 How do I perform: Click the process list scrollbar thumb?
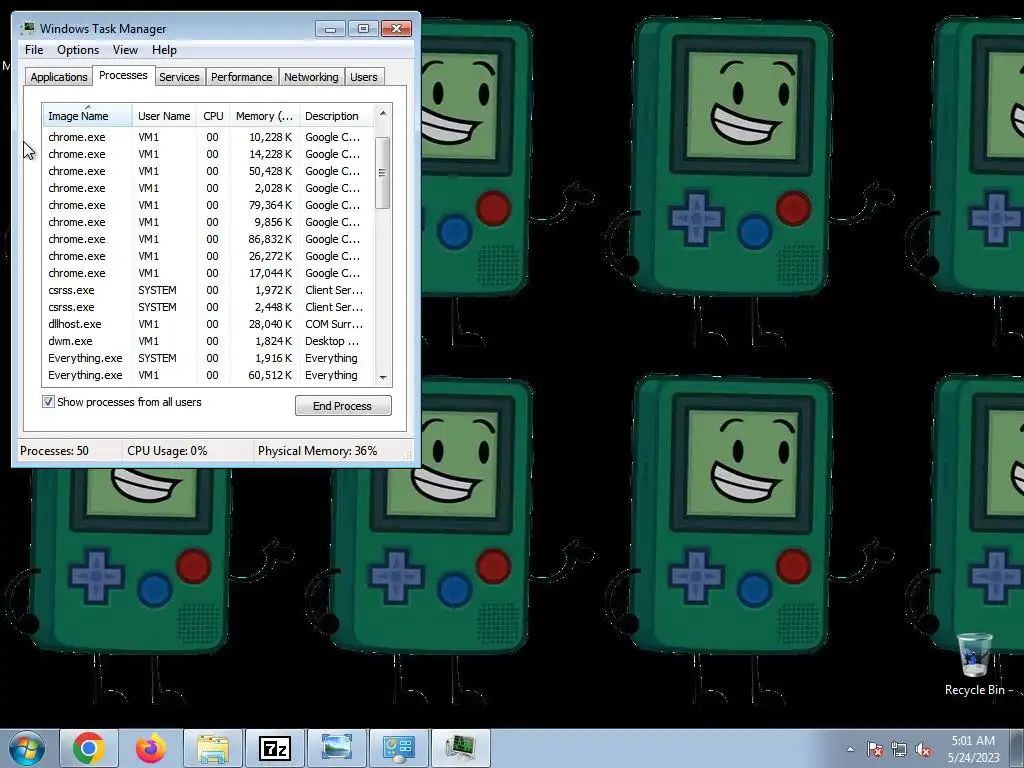pyautogui.click(x=383, y=173)
